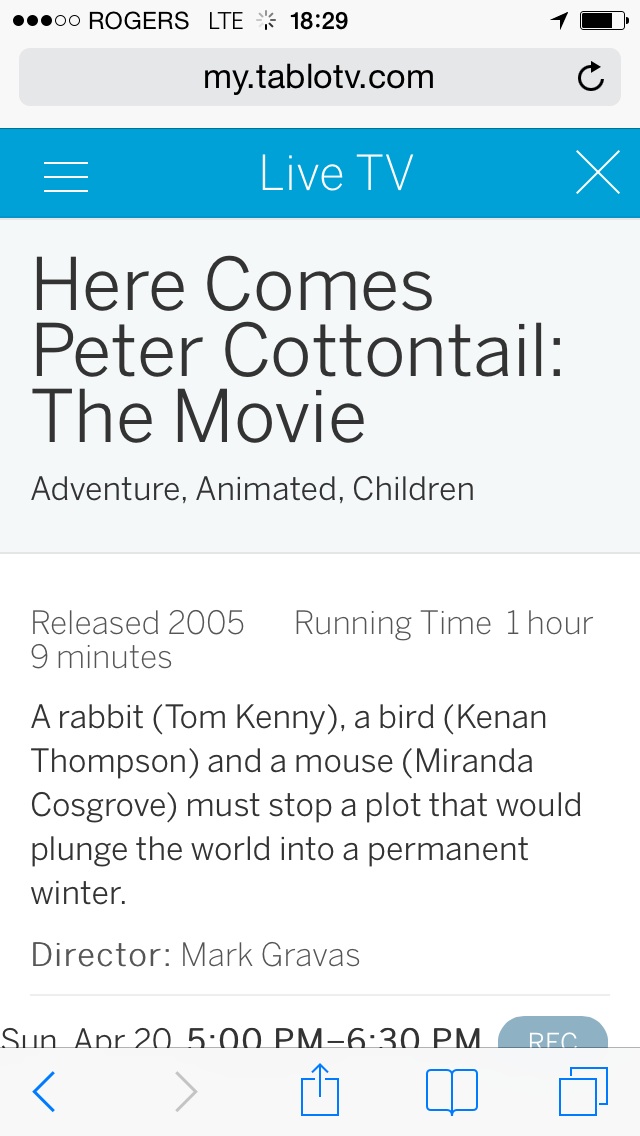Screen dimensions: 640x1136
Task: Tap the Released 2005 label
Action: coord(138,623)
